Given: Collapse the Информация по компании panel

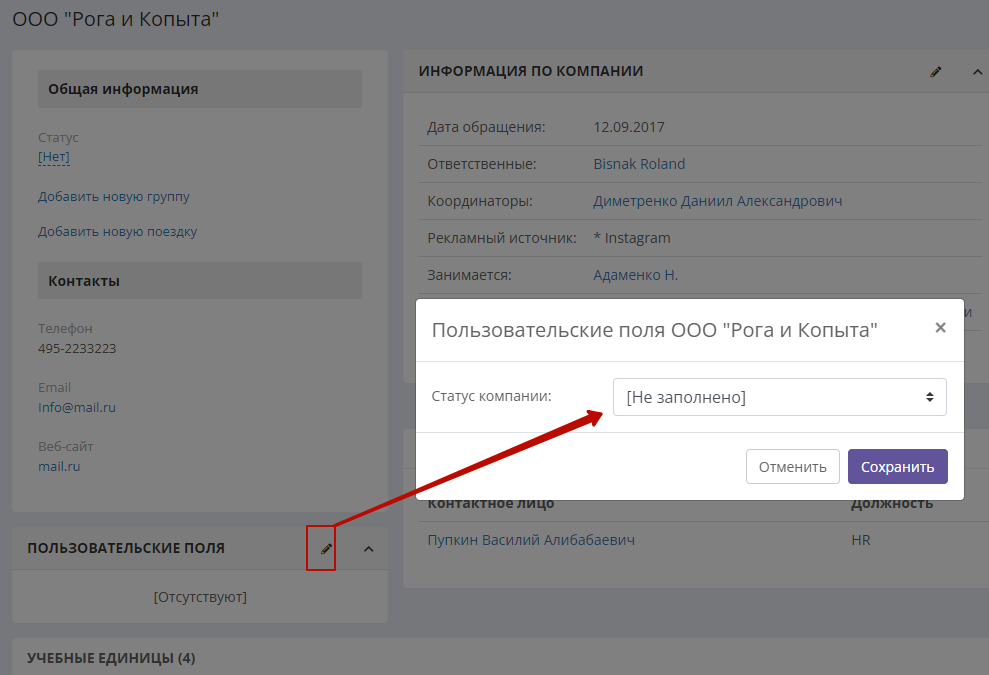Looking at the screenshot, I should (x=977, y=72).
